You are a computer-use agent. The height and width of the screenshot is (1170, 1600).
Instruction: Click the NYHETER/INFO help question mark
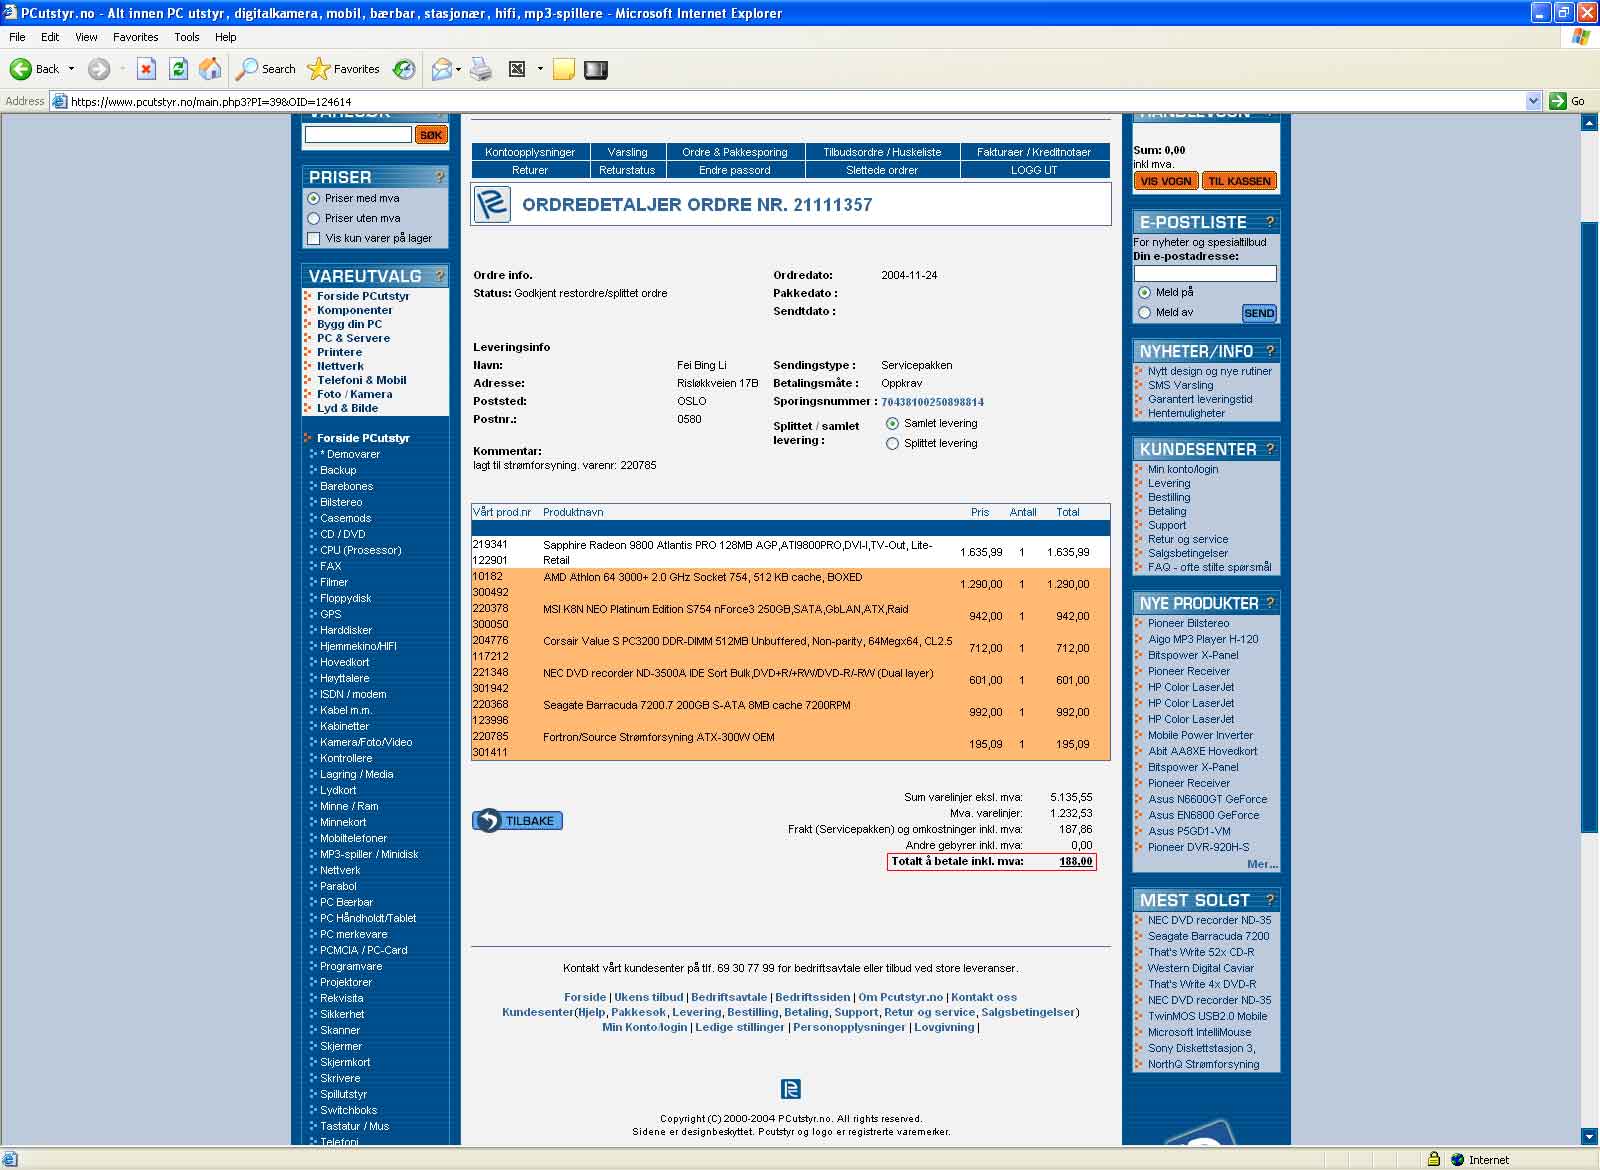coord(1270,351)
